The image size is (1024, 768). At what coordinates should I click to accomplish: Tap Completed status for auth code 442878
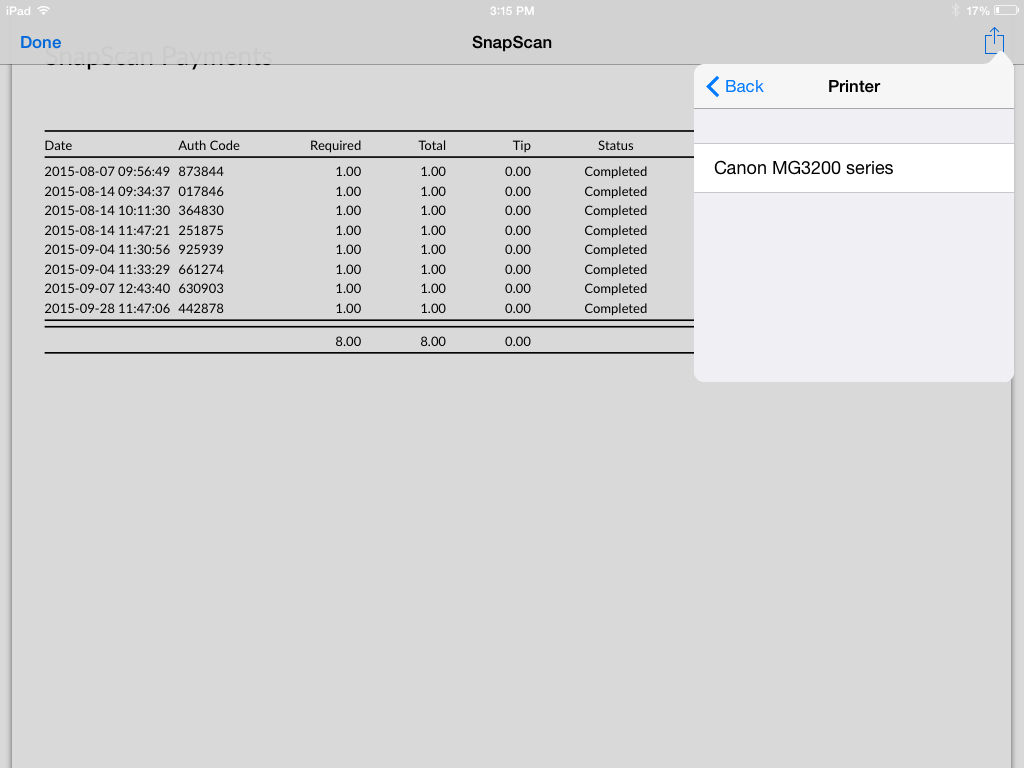(616, 308)
